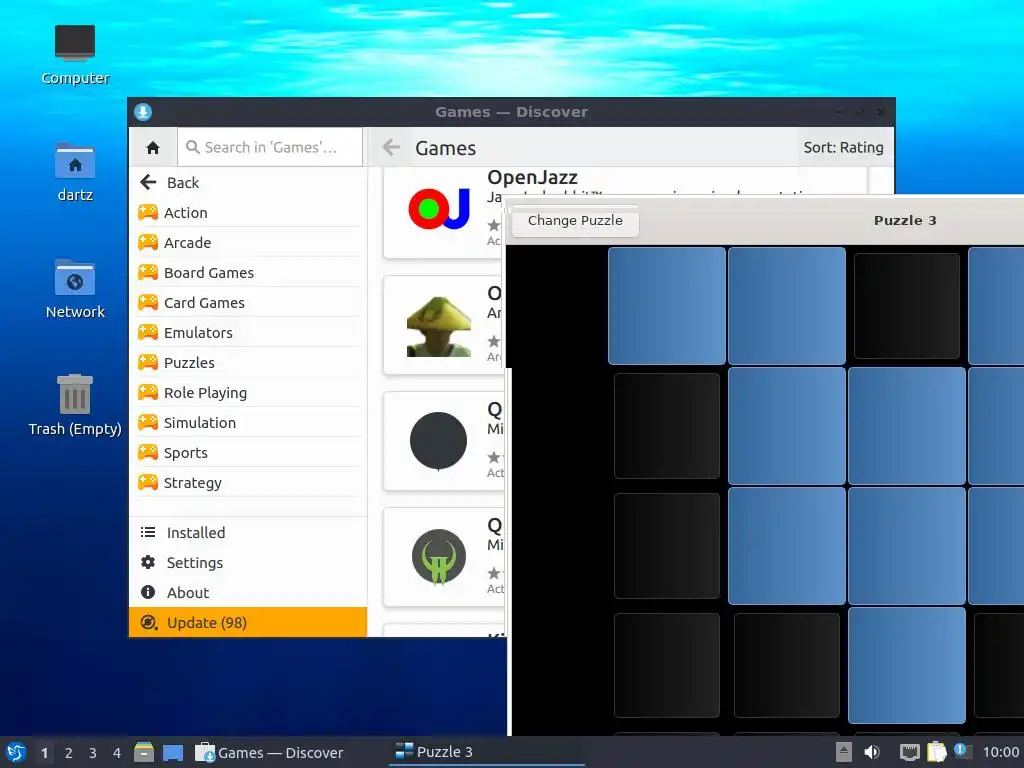Click the straw hat character app thumbnail
The image size is (1024, 768).
coord(439,327)
